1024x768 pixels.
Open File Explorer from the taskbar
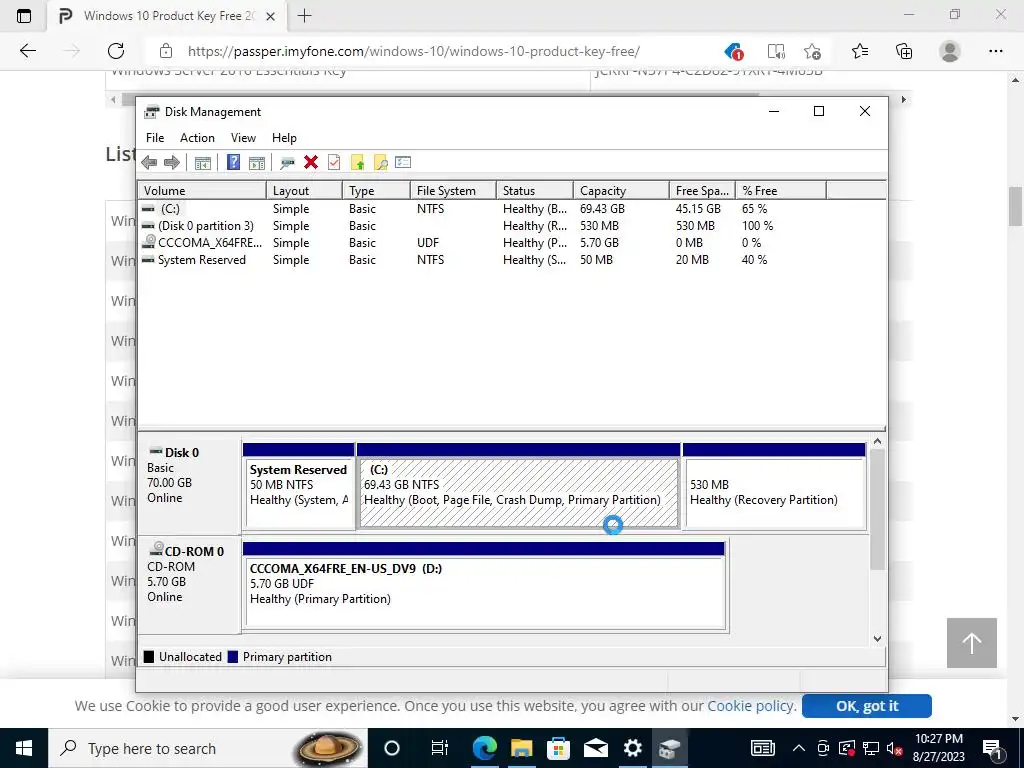tap(521, 748)
